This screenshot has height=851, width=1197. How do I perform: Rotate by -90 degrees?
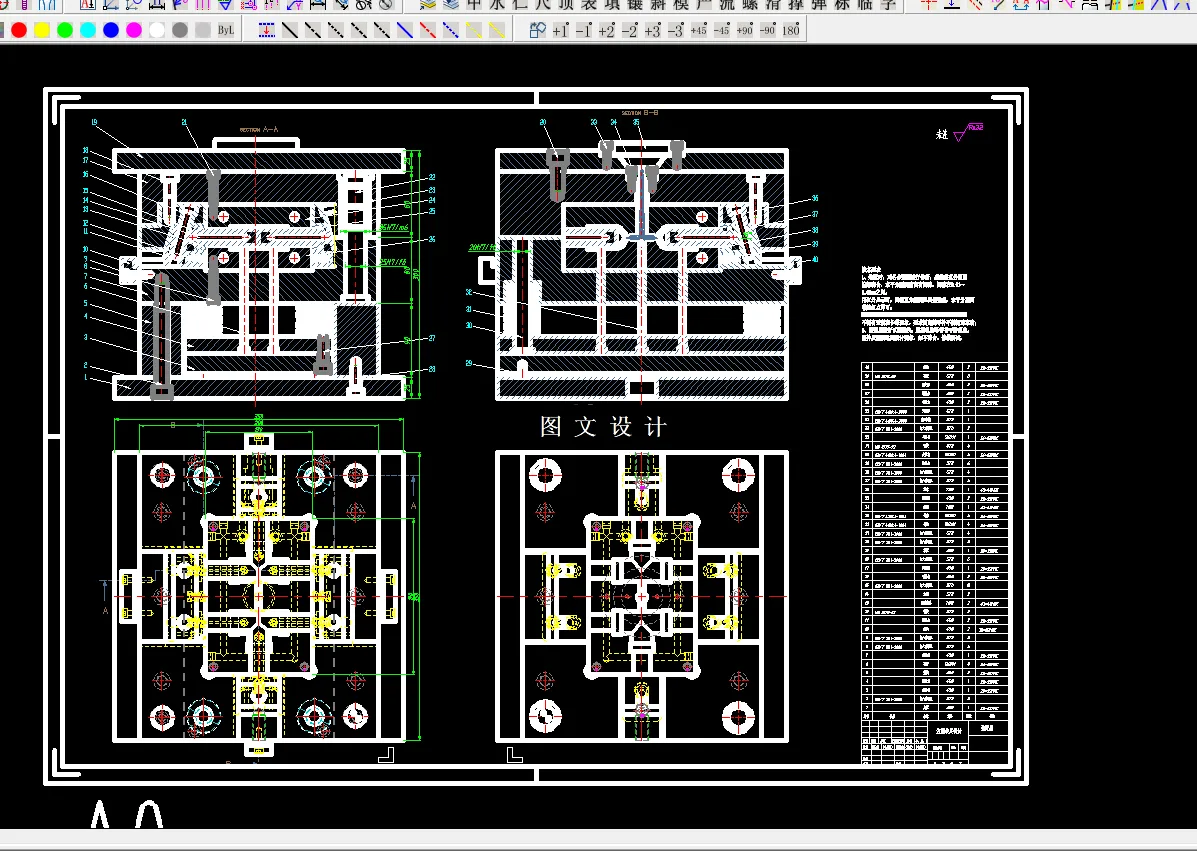(x=767, y=30)
